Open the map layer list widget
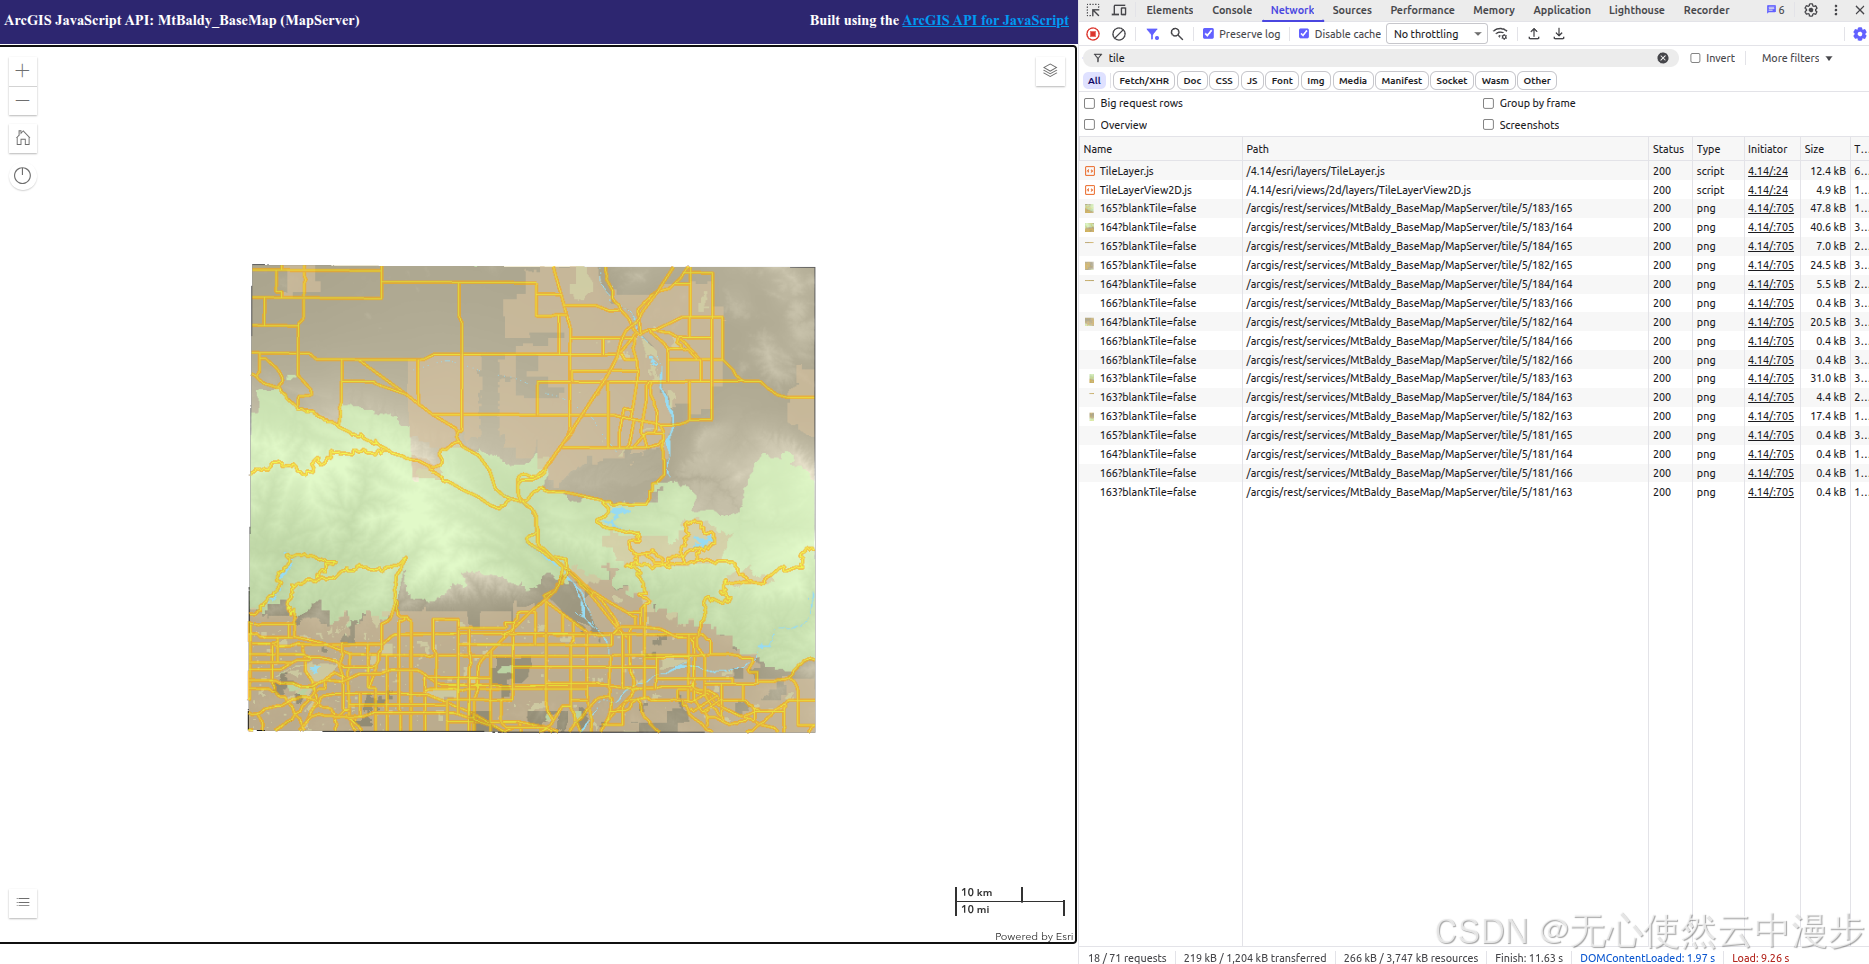1869x964 pixels. click(1050, 71)
